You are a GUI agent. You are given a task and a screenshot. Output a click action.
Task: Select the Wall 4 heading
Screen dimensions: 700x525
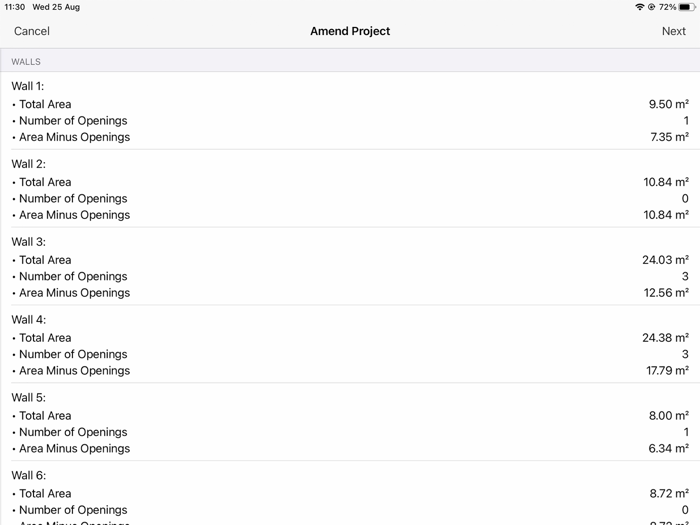tap(29, 320)
